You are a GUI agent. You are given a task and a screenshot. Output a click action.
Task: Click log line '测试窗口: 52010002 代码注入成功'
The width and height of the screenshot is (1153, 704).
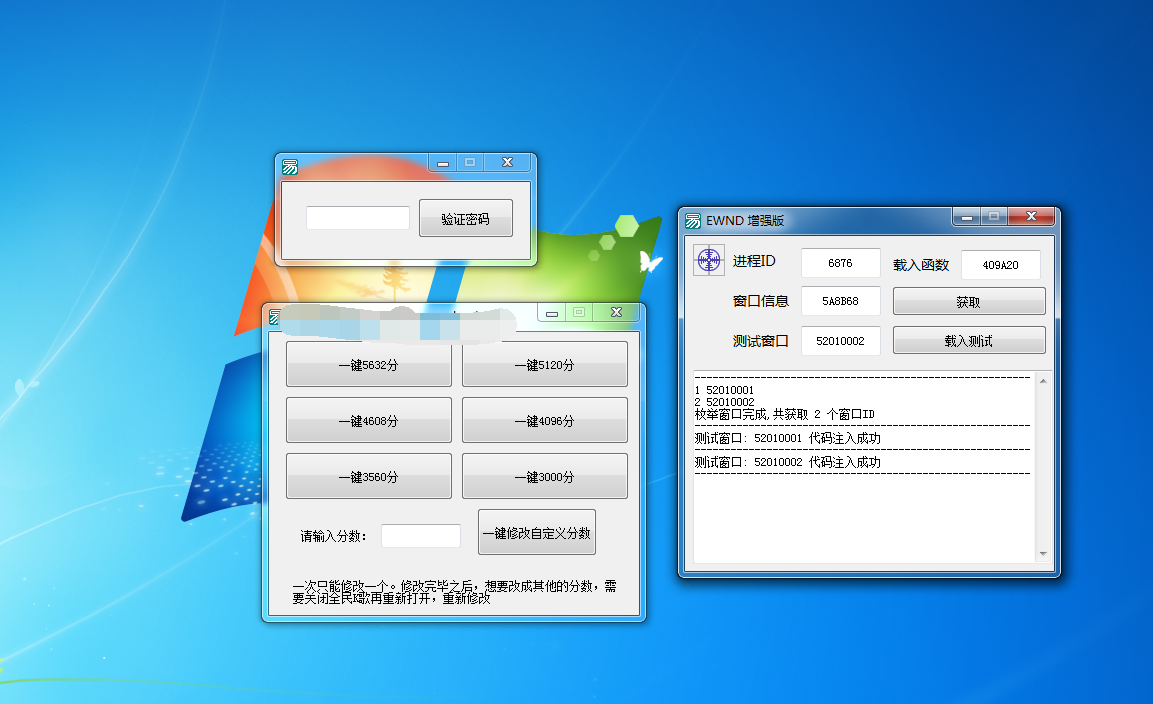(788, 462)
